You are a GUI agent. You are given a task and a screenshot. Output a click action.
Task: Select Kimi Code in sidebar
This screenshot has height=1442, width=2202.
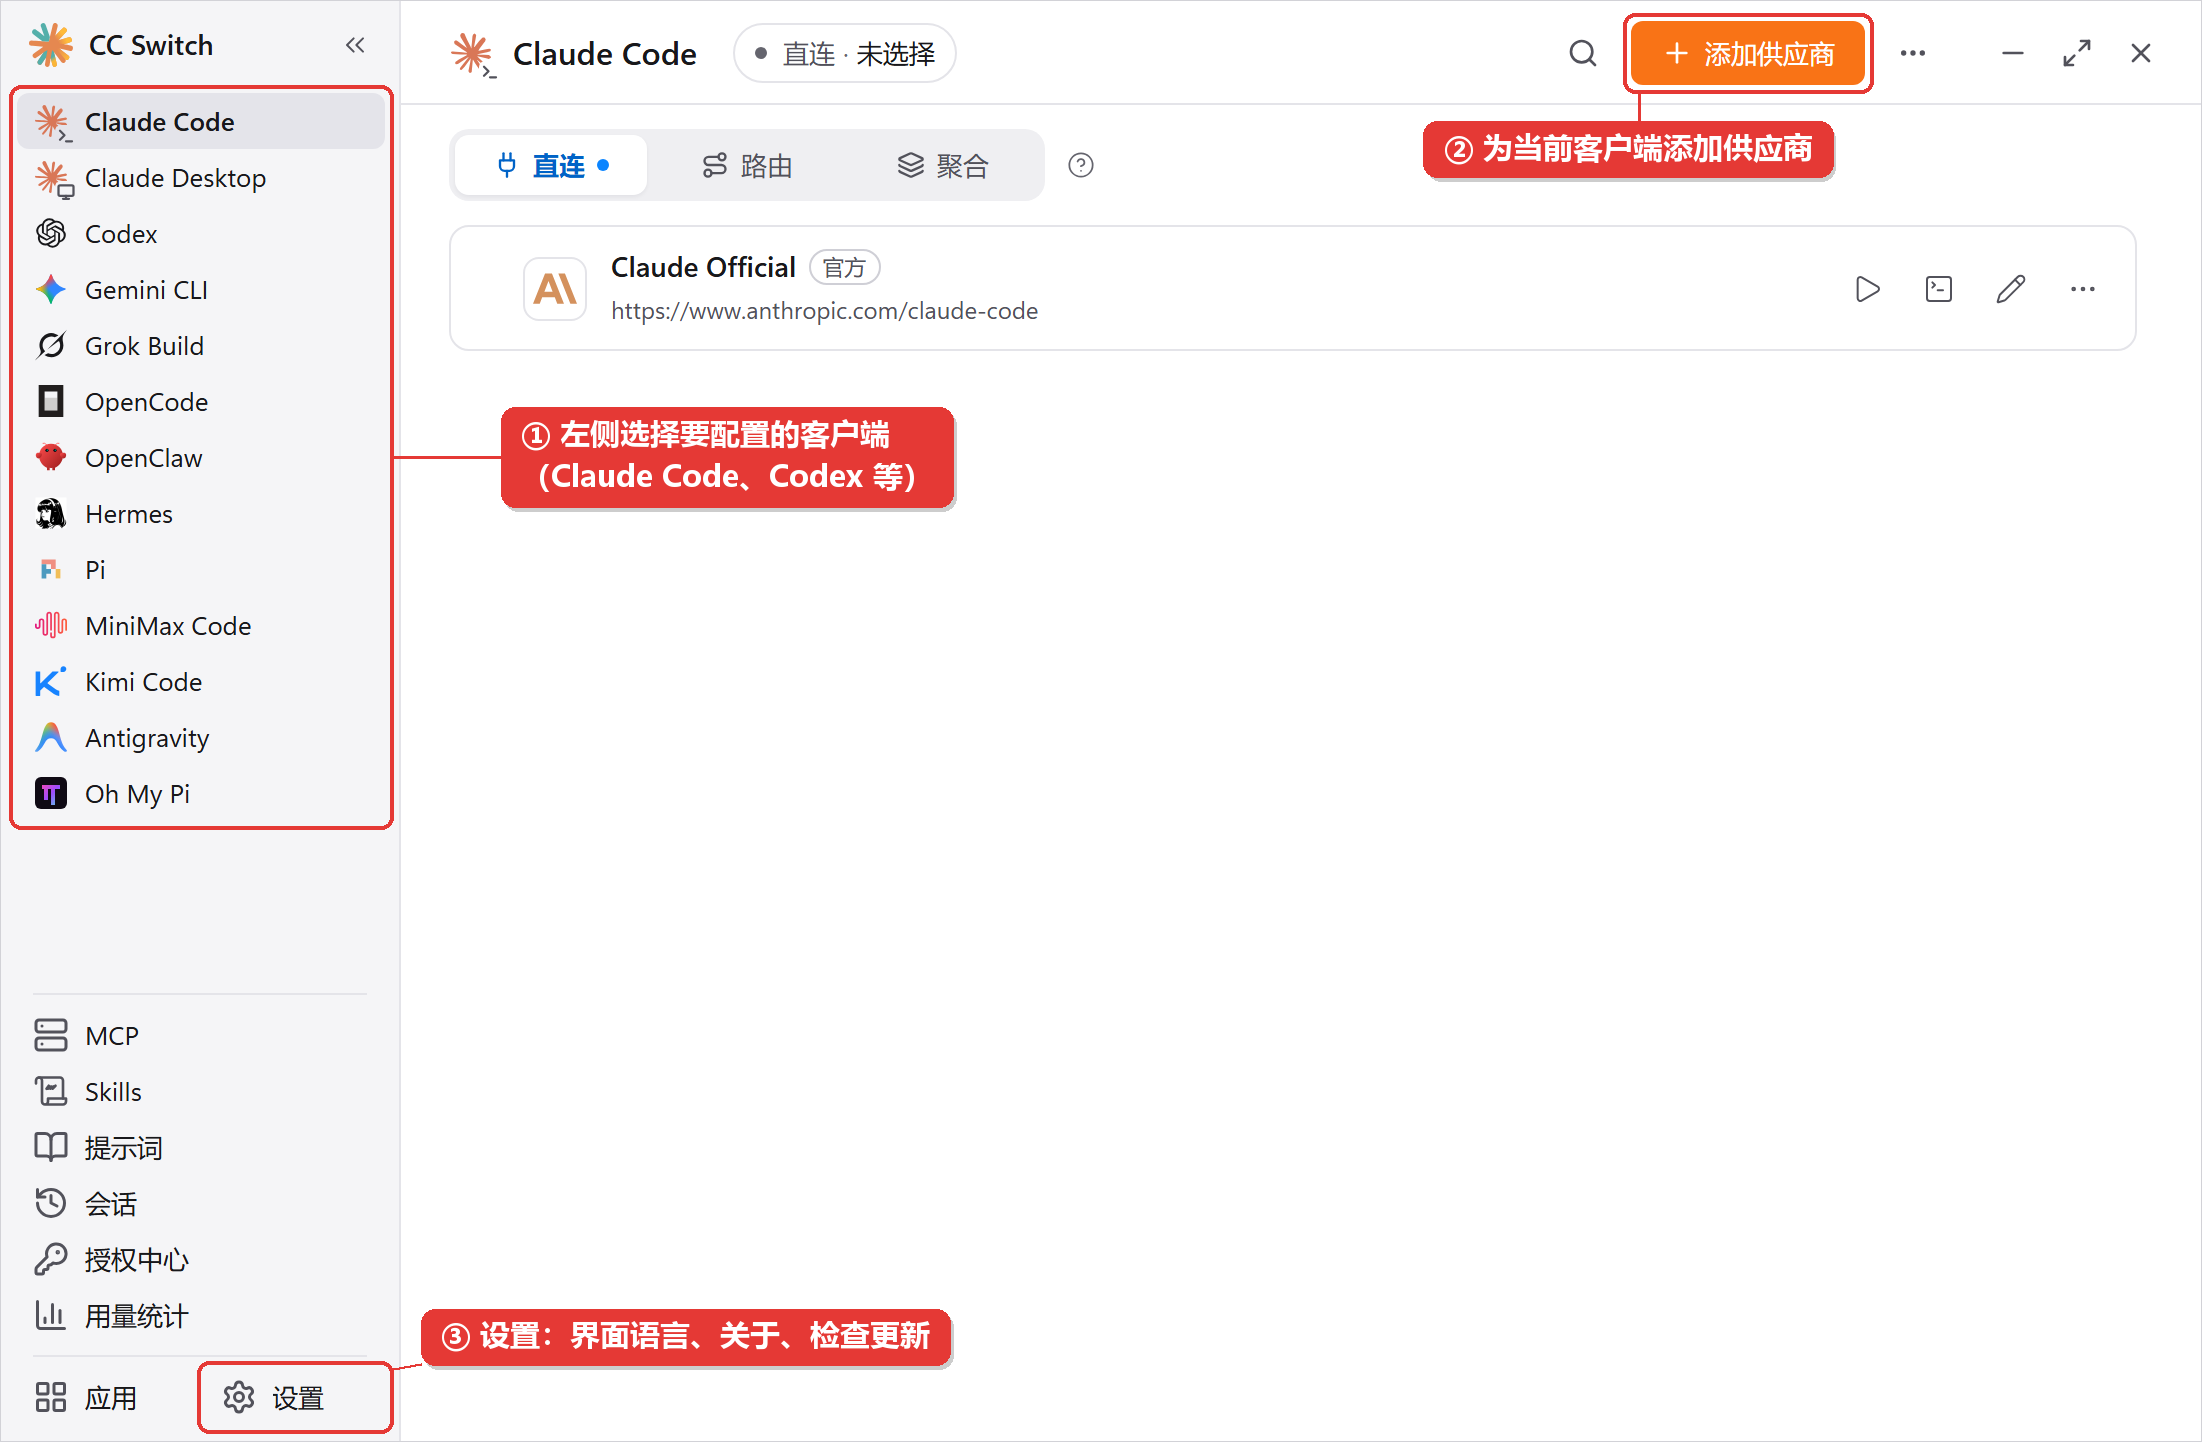tap(201, 682)
